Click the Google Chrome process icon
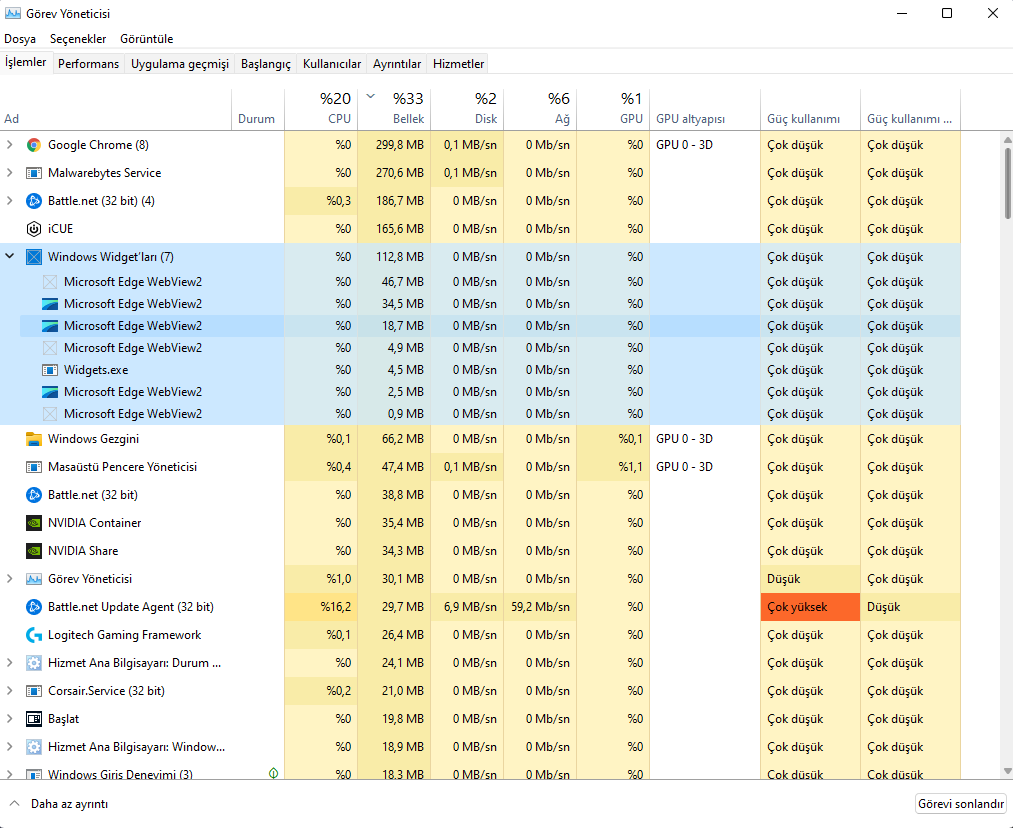Viewport: 1013px width, 828px height. (x=34, y=145)
